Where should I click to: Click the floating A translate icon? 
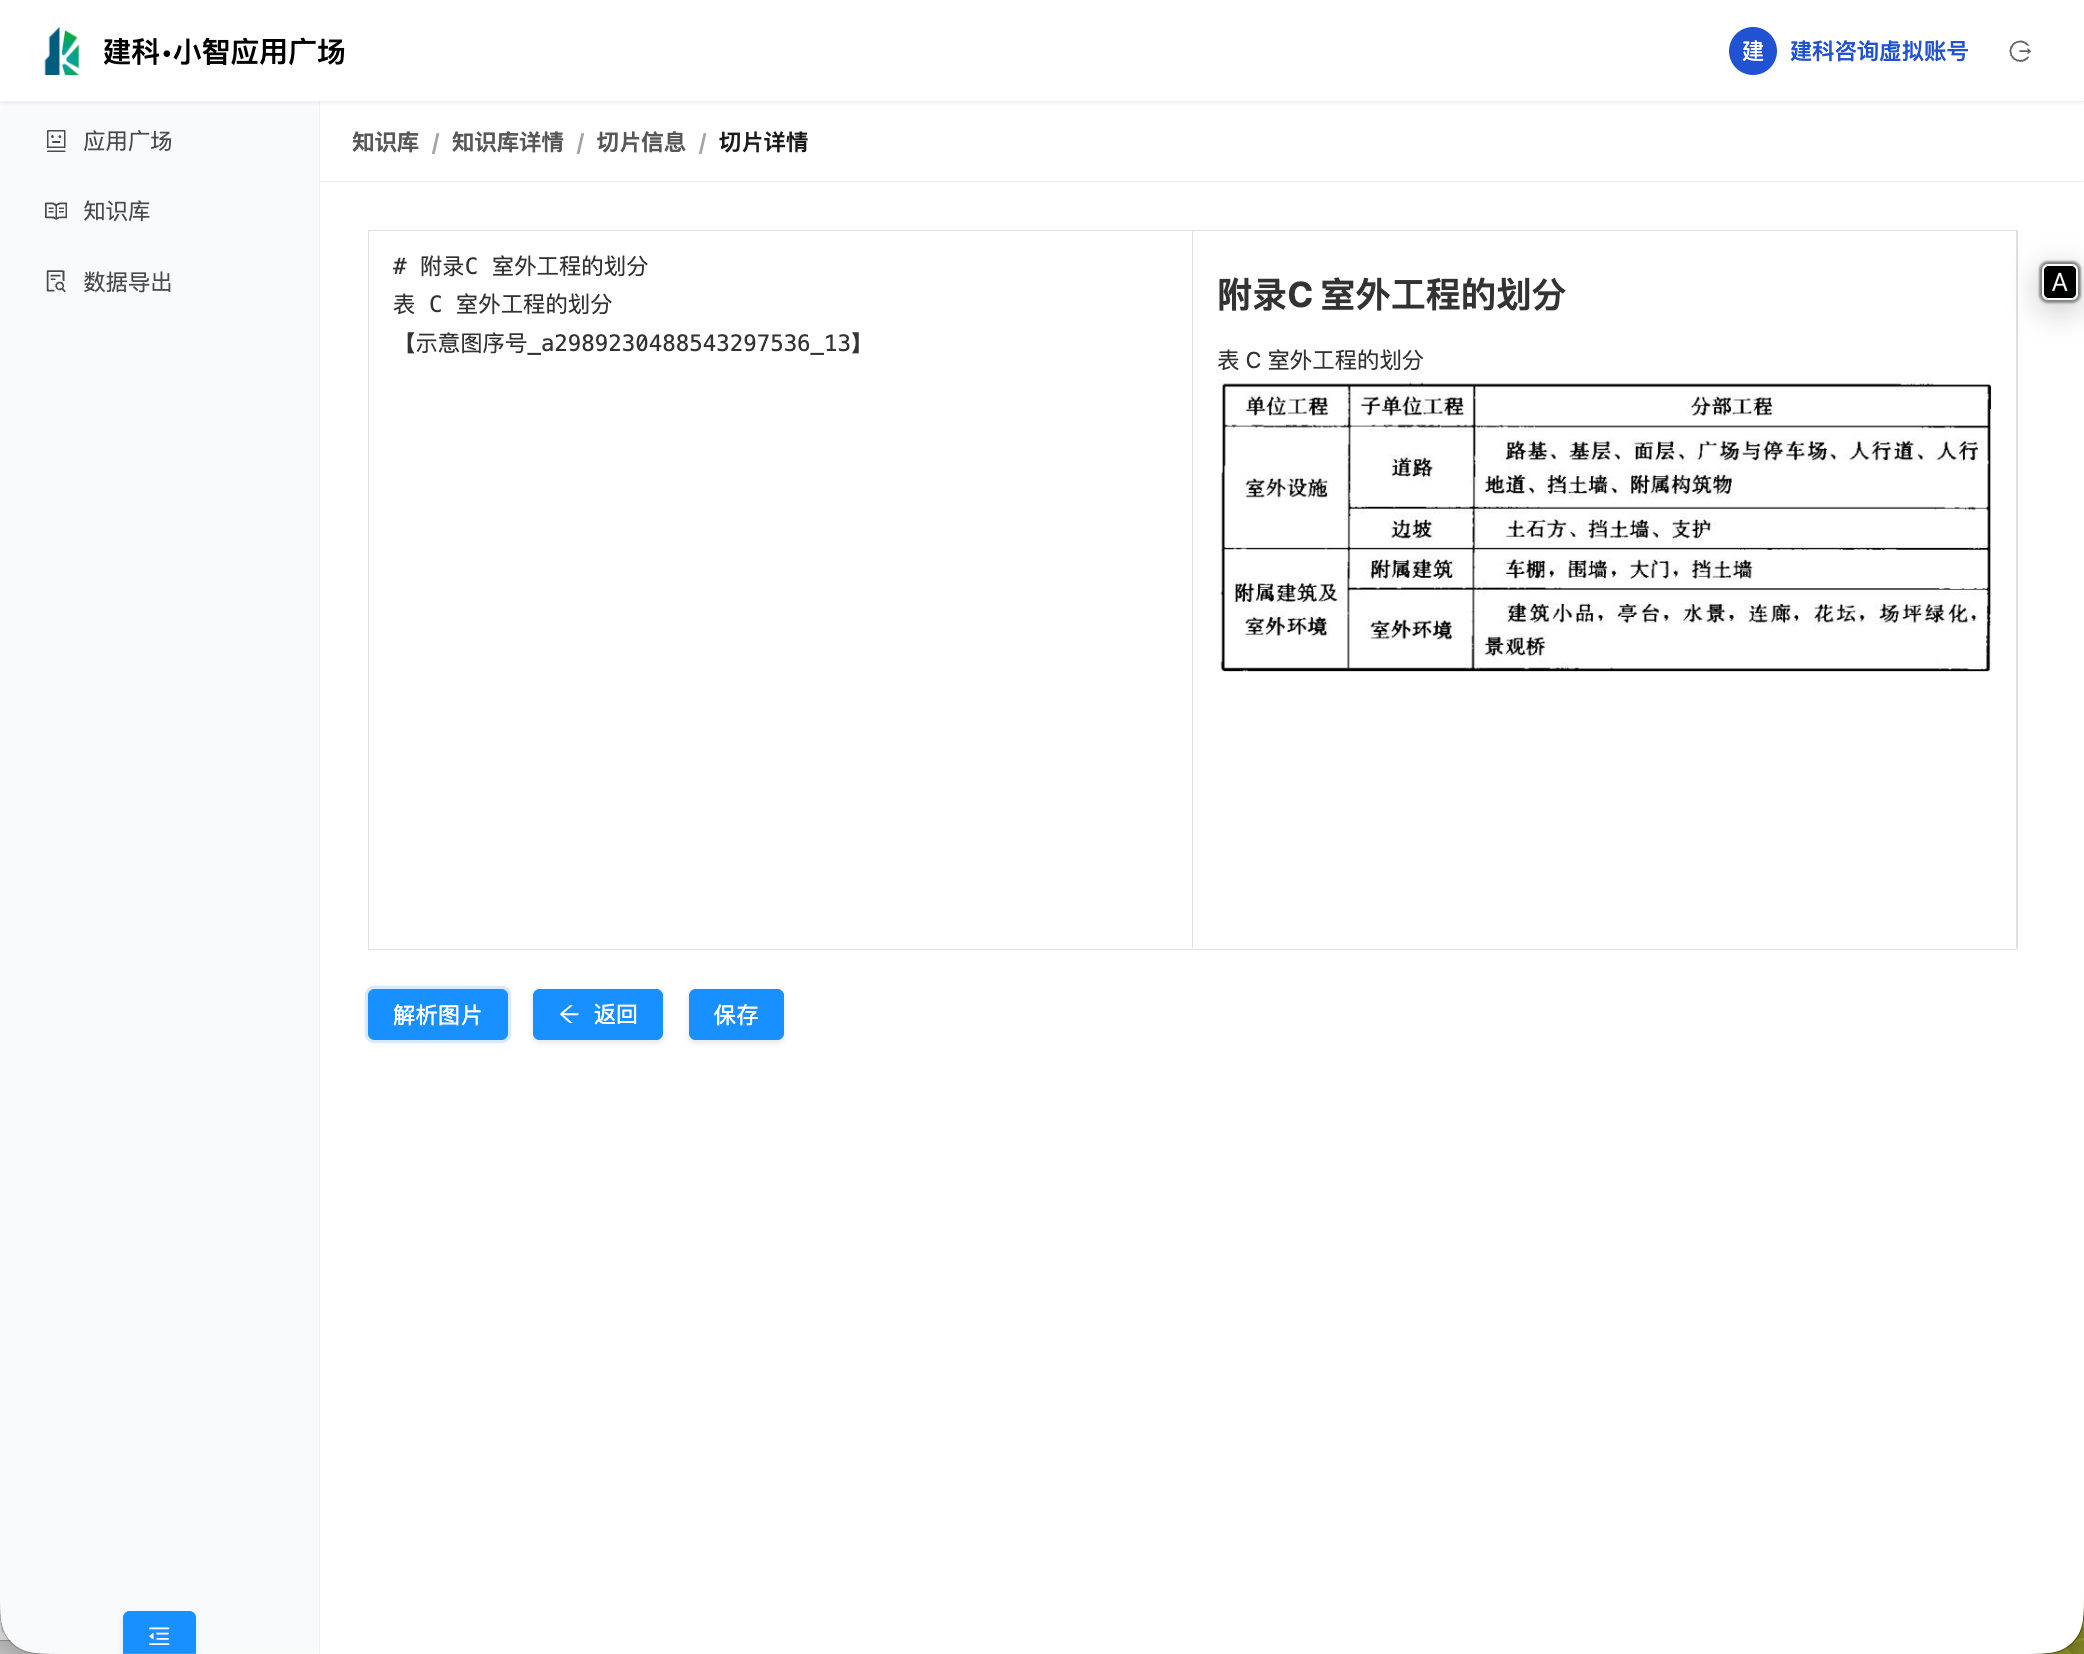pyautogui.click(x=2059, y=282)
